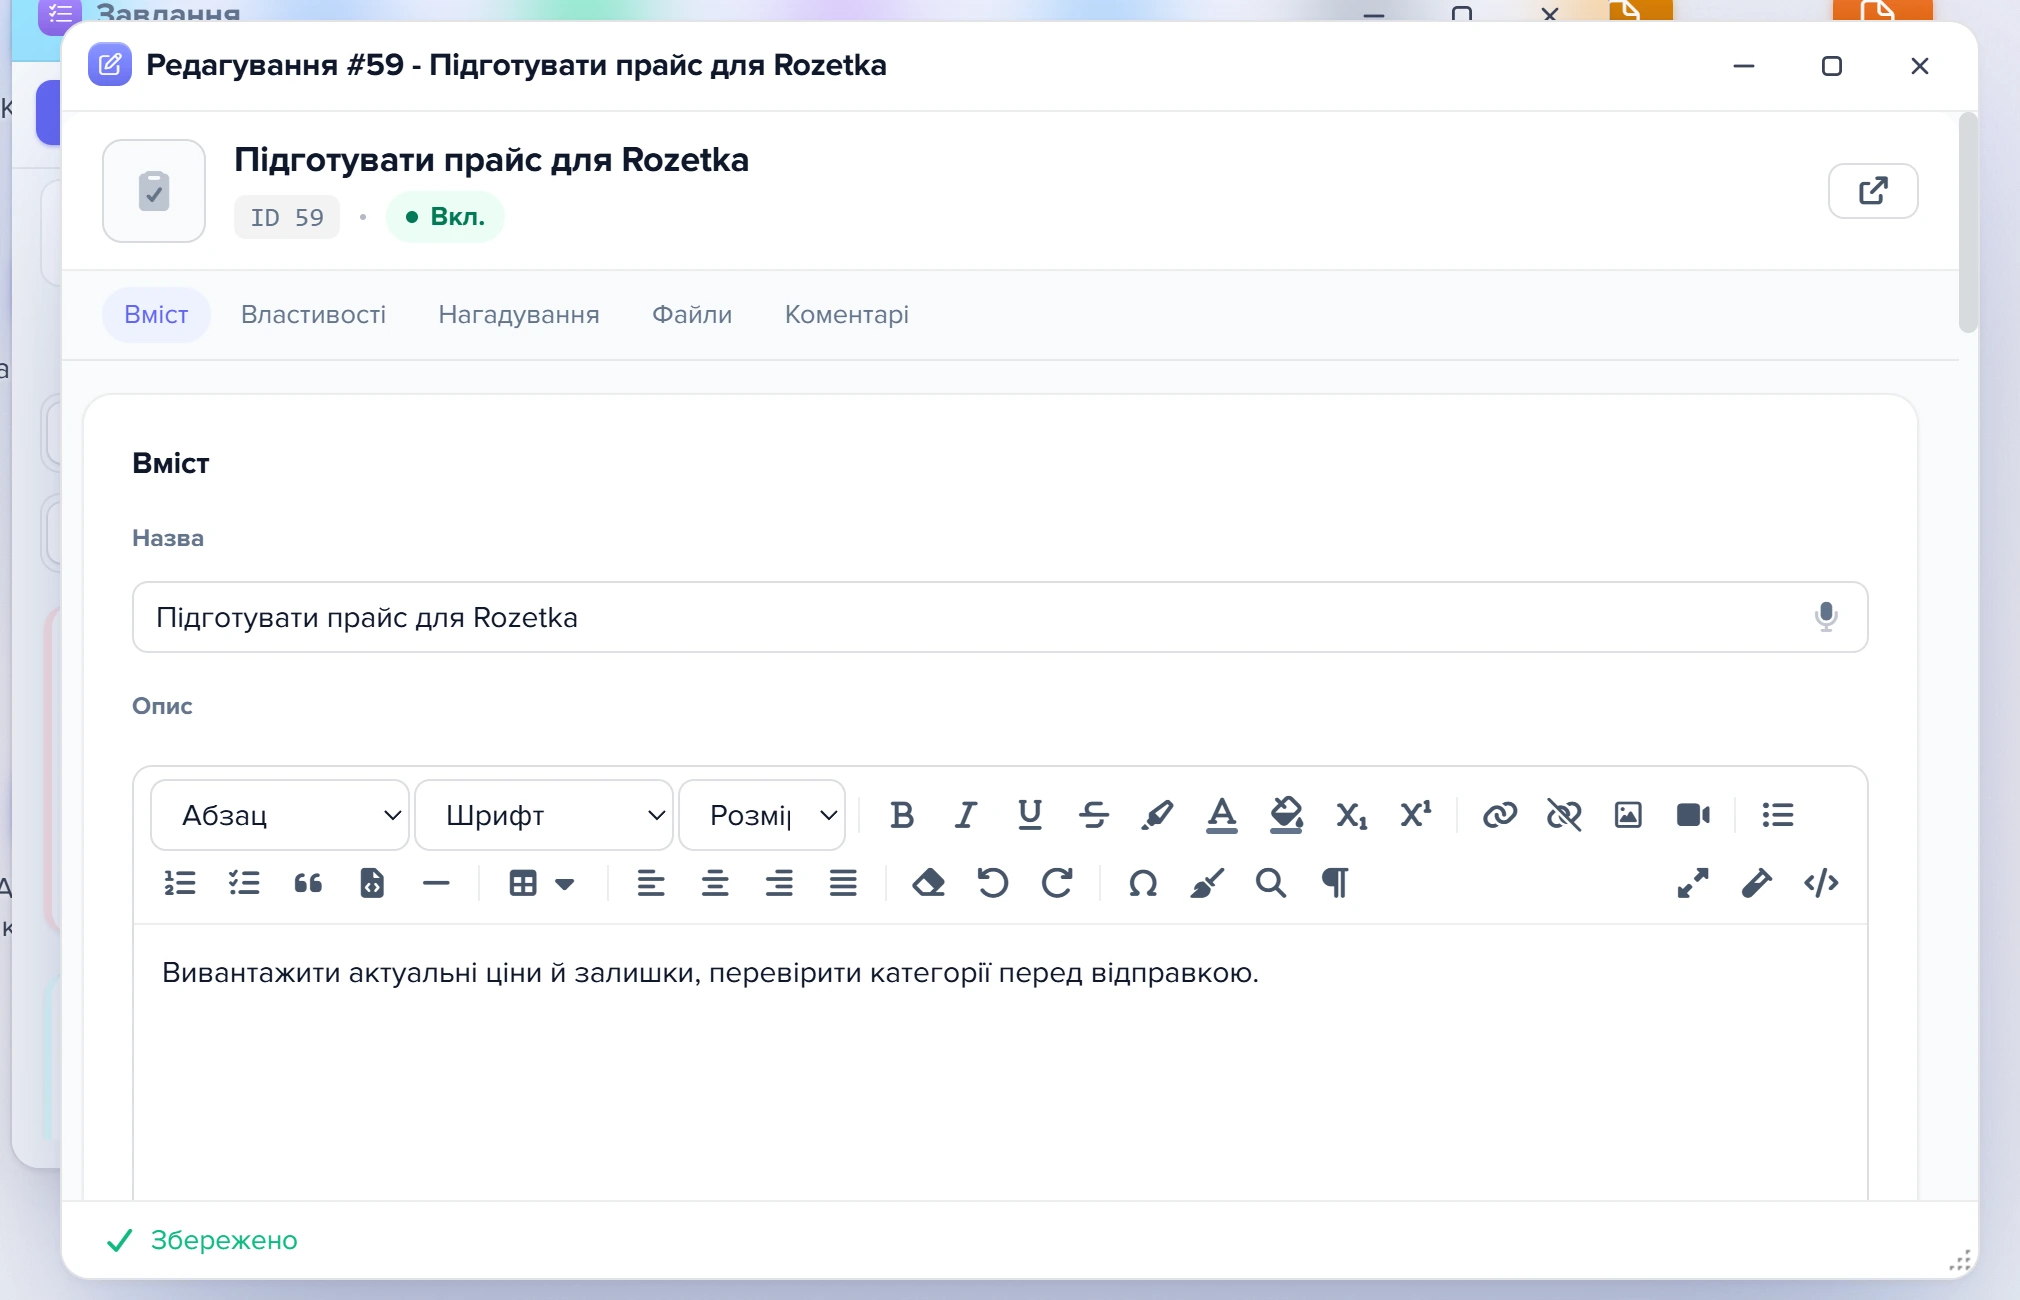Apply strikethrough formatting
The image size is (2020, 1300).
(x=1094, y=815)
